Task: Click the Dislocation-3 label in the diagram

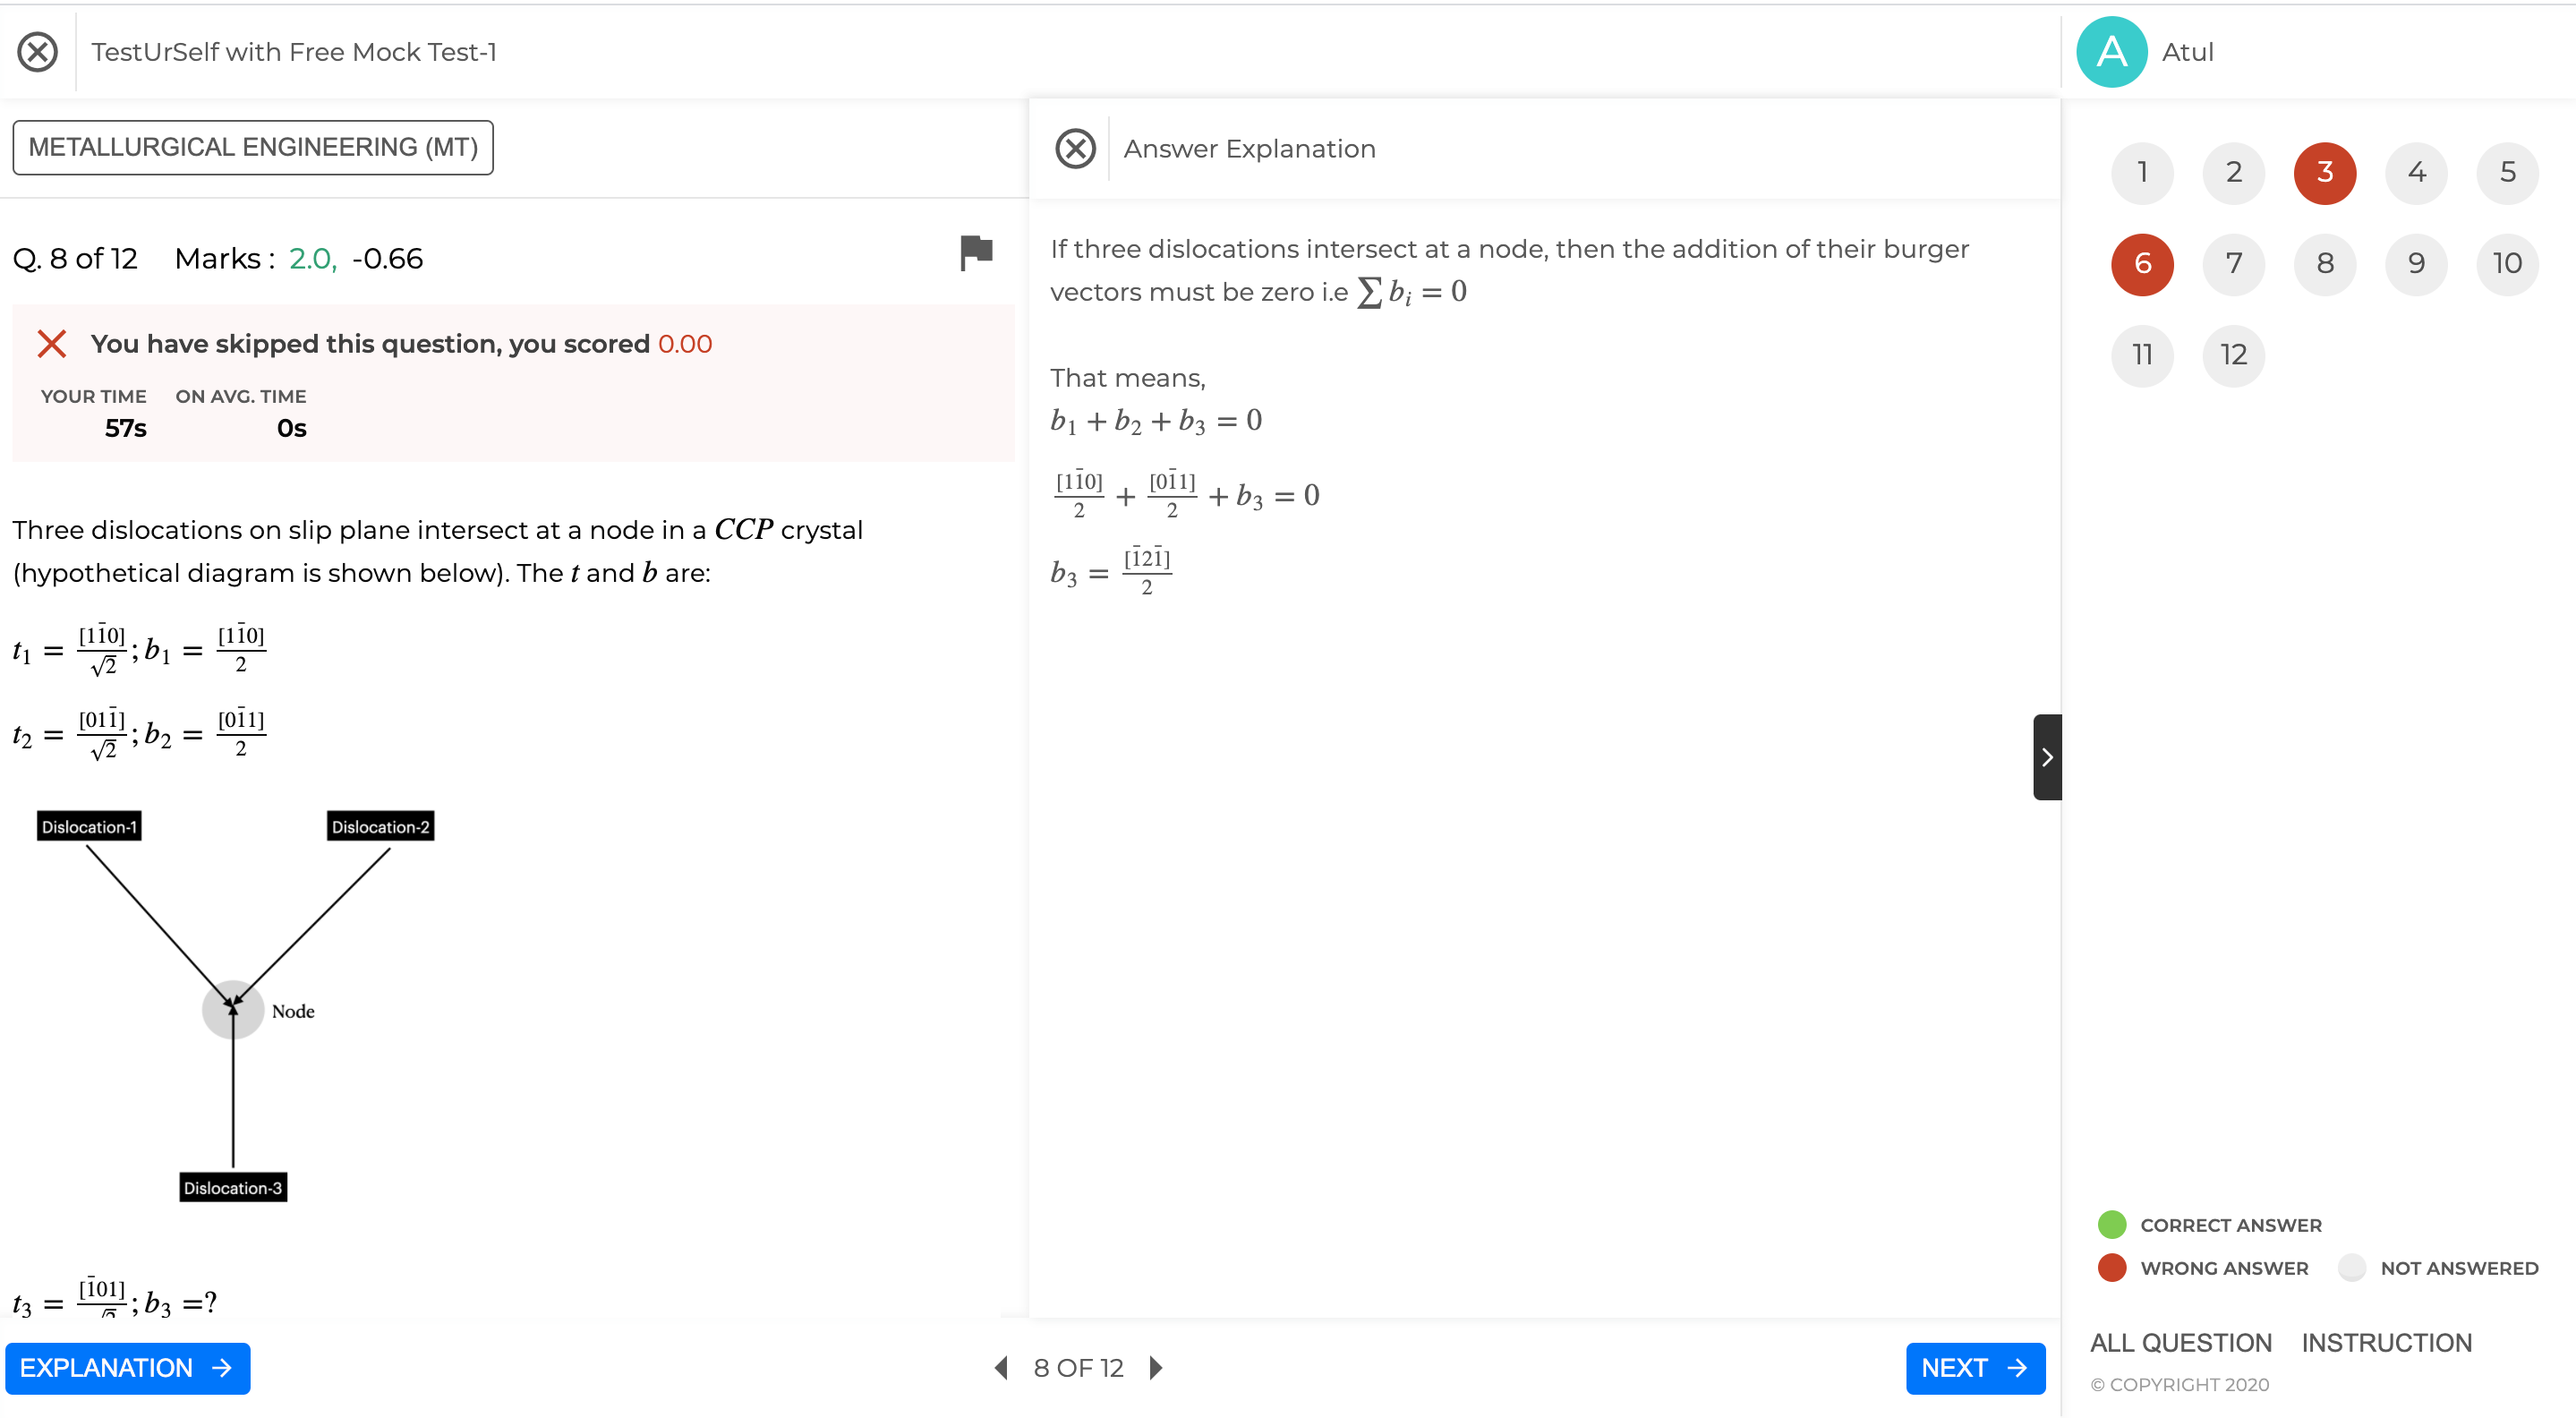Action: (233, 1187)
